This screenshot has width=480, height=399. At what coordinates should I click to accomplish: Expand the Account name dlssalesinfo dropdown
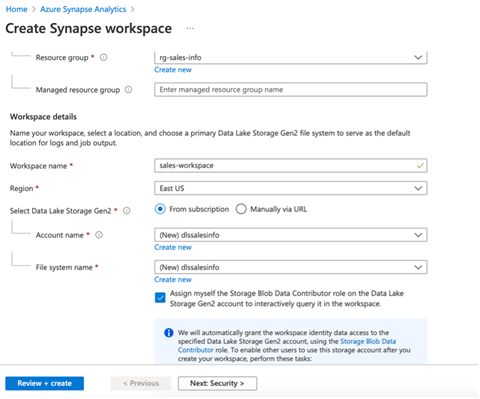(291, 235)
